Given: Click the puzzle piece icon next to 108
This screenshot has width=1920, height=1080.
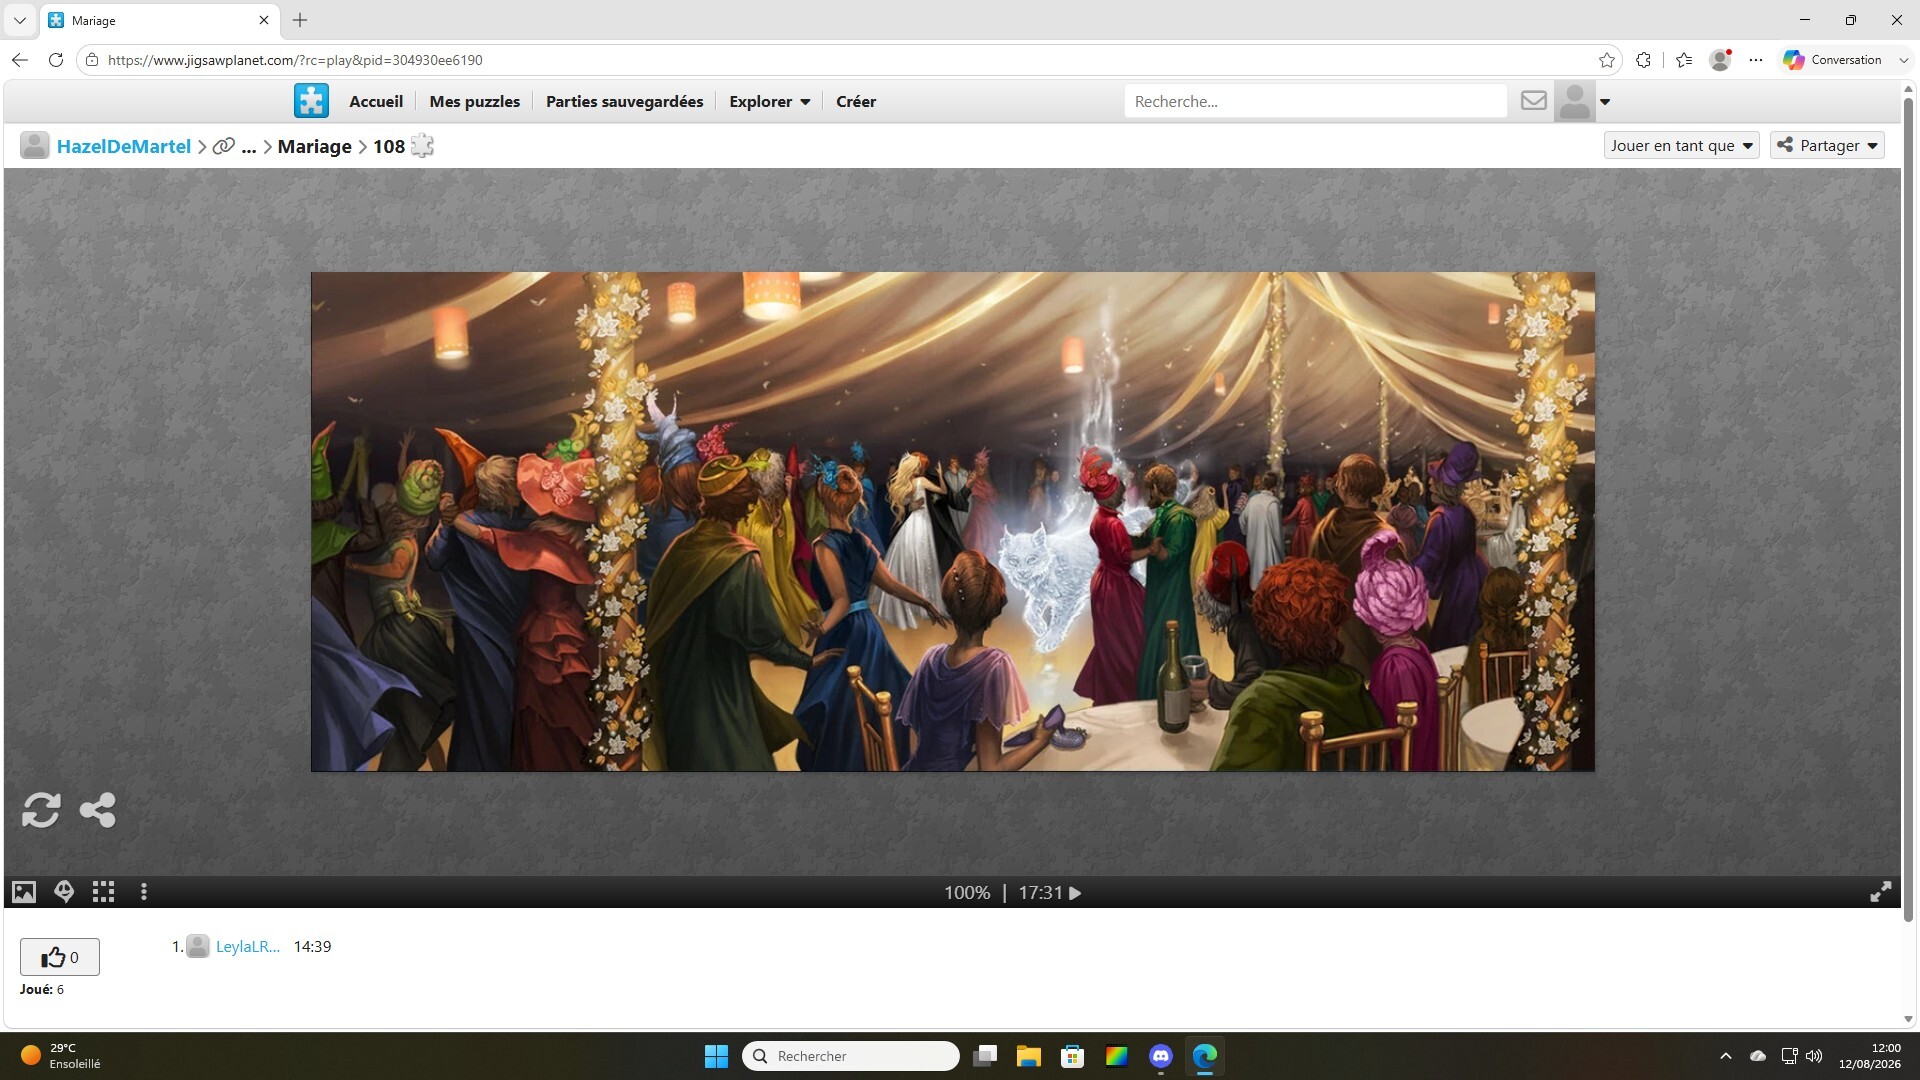Looking at the screenshot, I should click(x=423, y=146).
